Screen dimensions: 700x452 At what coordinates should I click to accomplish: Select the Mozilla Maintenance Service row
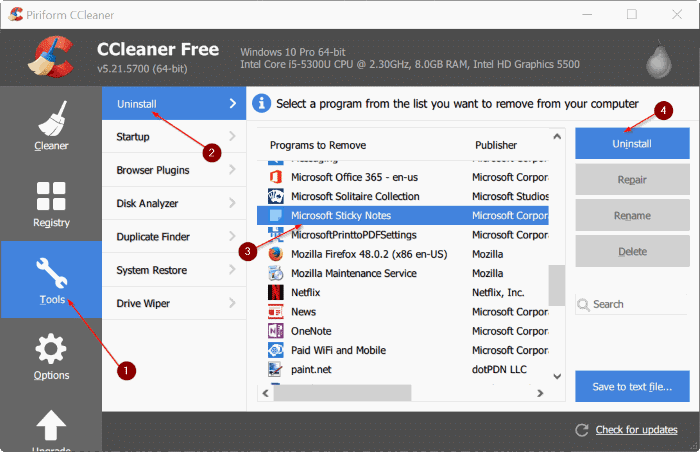(x=403, y=273)
